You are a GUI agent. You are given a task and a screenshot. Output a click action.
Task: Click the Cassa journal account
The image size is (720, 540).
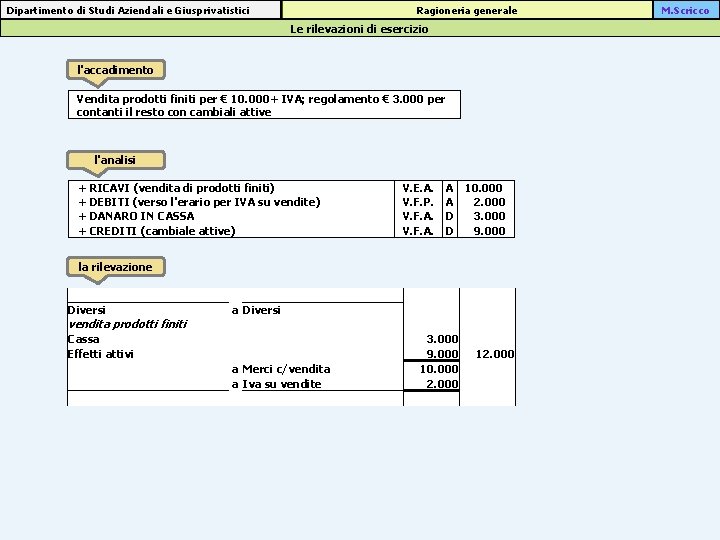coord(84,339)
